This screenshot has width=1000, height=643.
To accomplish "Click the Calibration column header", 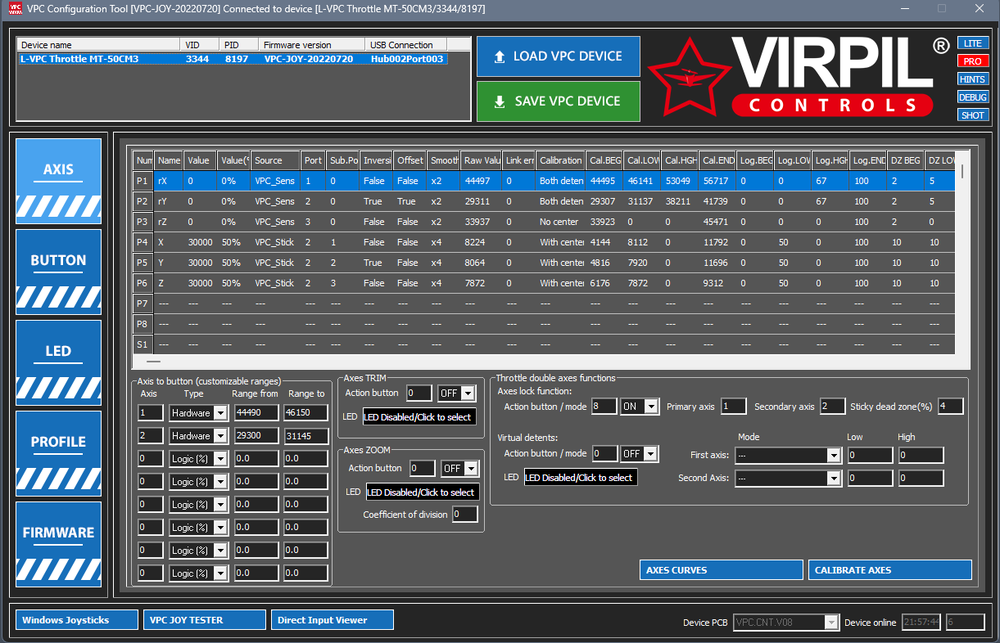I will 561,161.
